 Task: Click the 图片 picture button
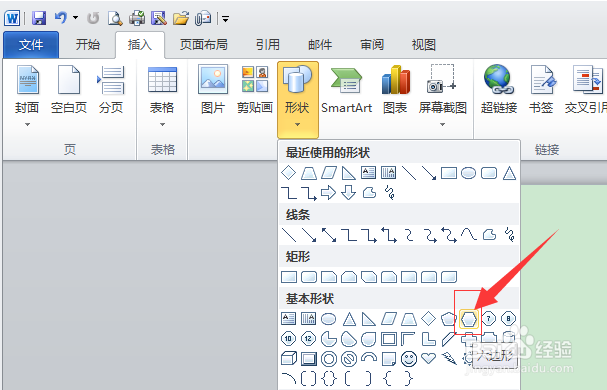coord(213,90)
